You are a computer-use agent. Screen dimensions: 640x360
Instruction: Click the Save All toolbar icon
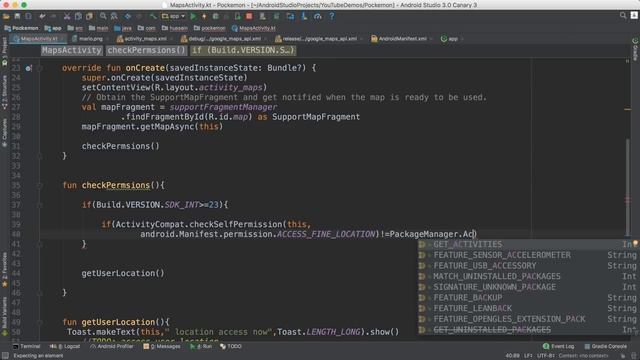17,16
